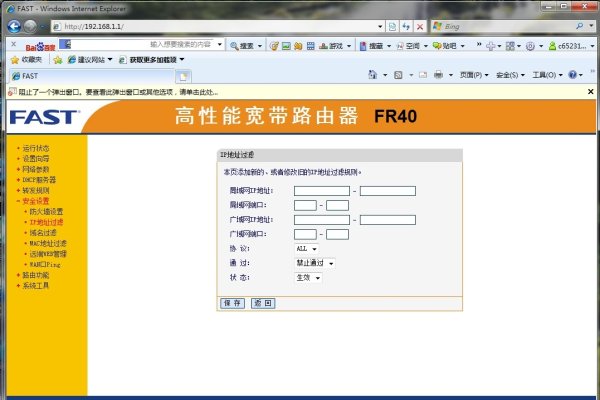Viewport: 600px width, 400px height.
Task: Open the 收藏夹 Favorites star button
Action: 26,60
